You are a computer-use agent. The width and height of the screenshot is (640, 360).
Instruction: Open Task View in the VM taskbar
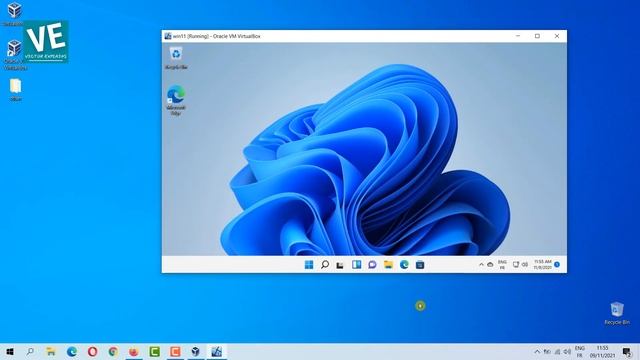[340, 265]
